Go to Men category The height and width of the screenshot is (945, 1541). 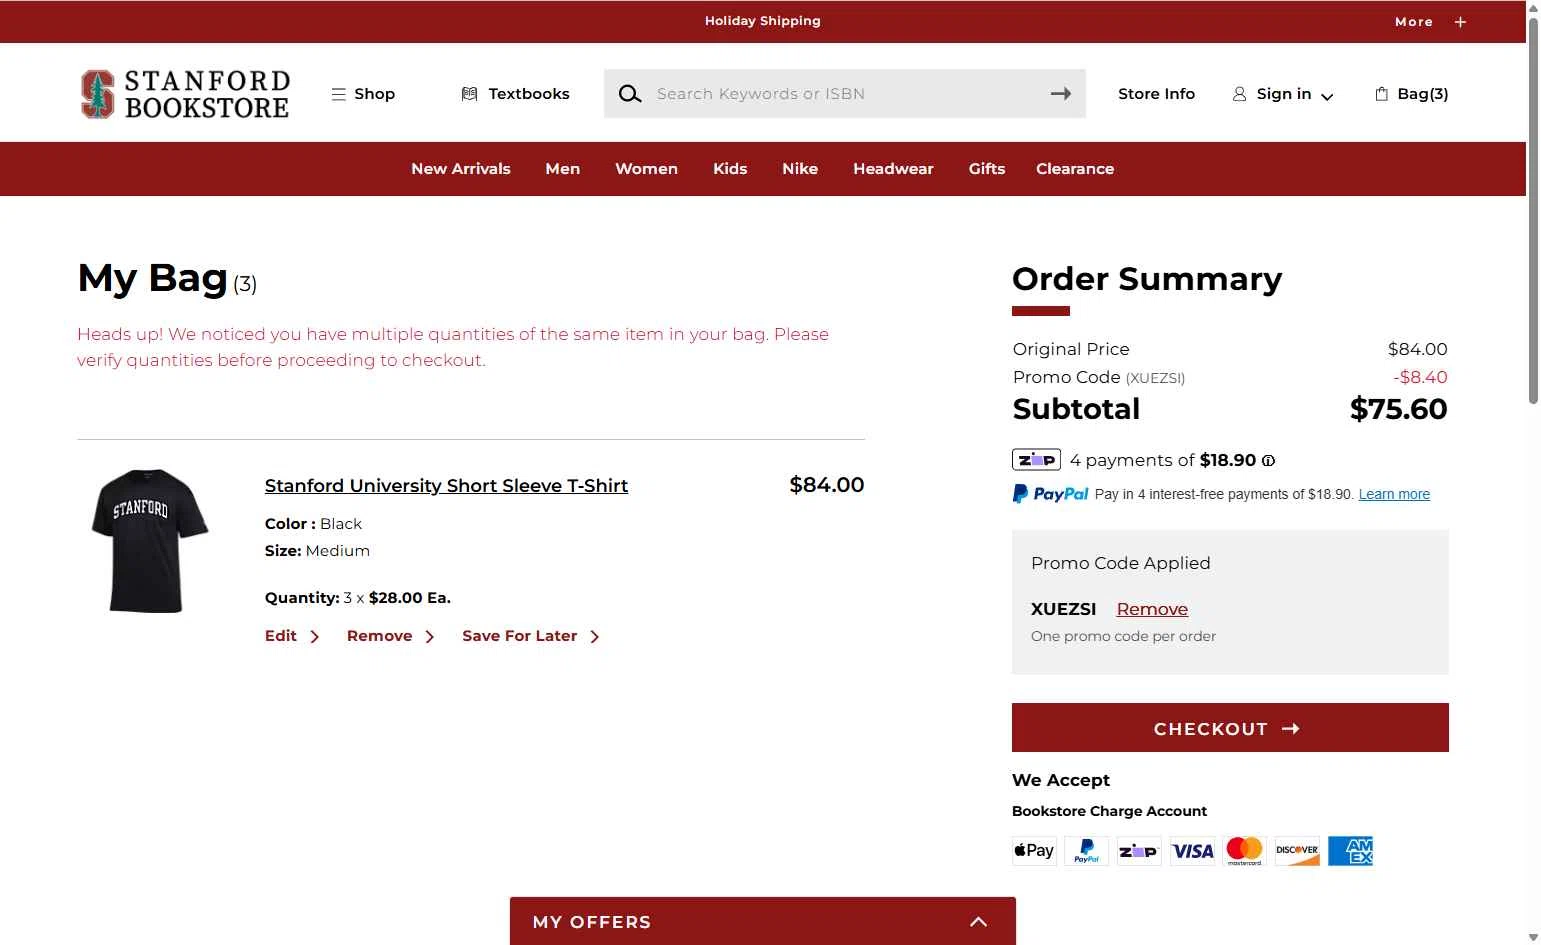(563, 169)
